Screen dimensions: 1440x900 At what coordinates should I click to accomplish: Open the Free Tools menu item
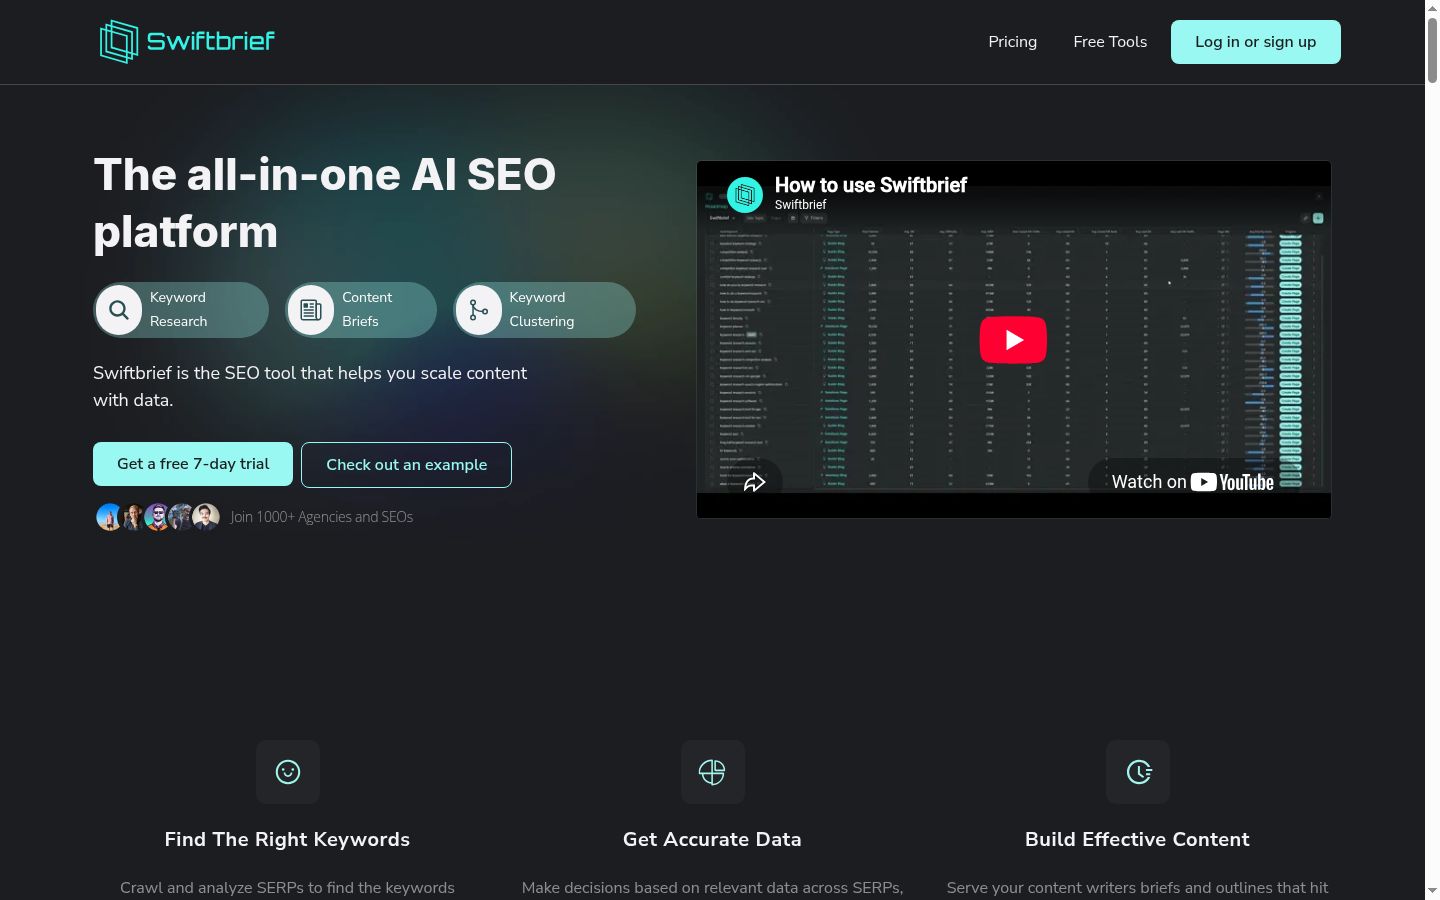coord(1110,42)
